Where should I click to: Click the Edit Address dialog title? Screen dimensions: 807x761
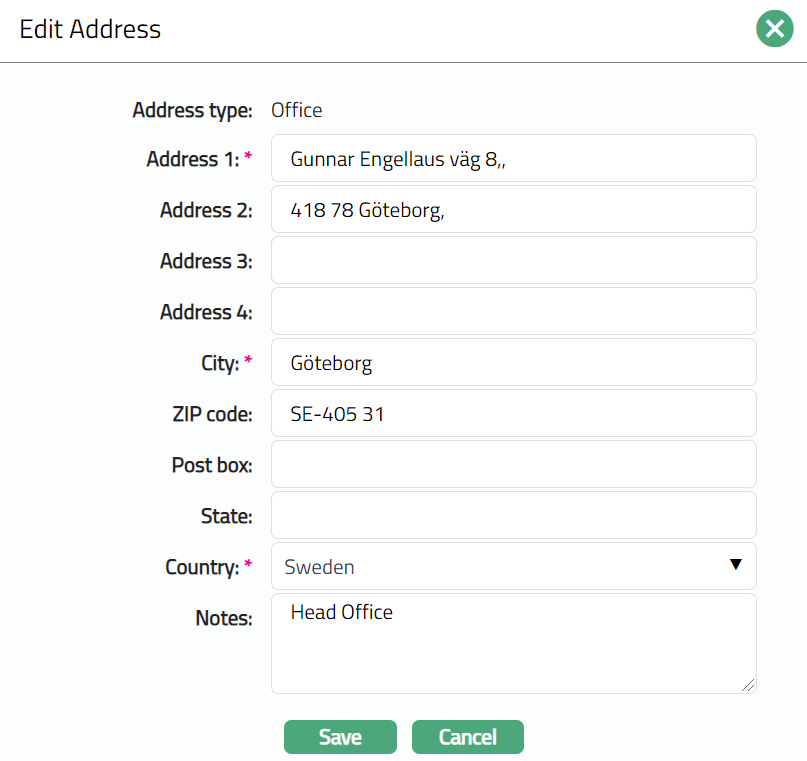click(90, 29)
